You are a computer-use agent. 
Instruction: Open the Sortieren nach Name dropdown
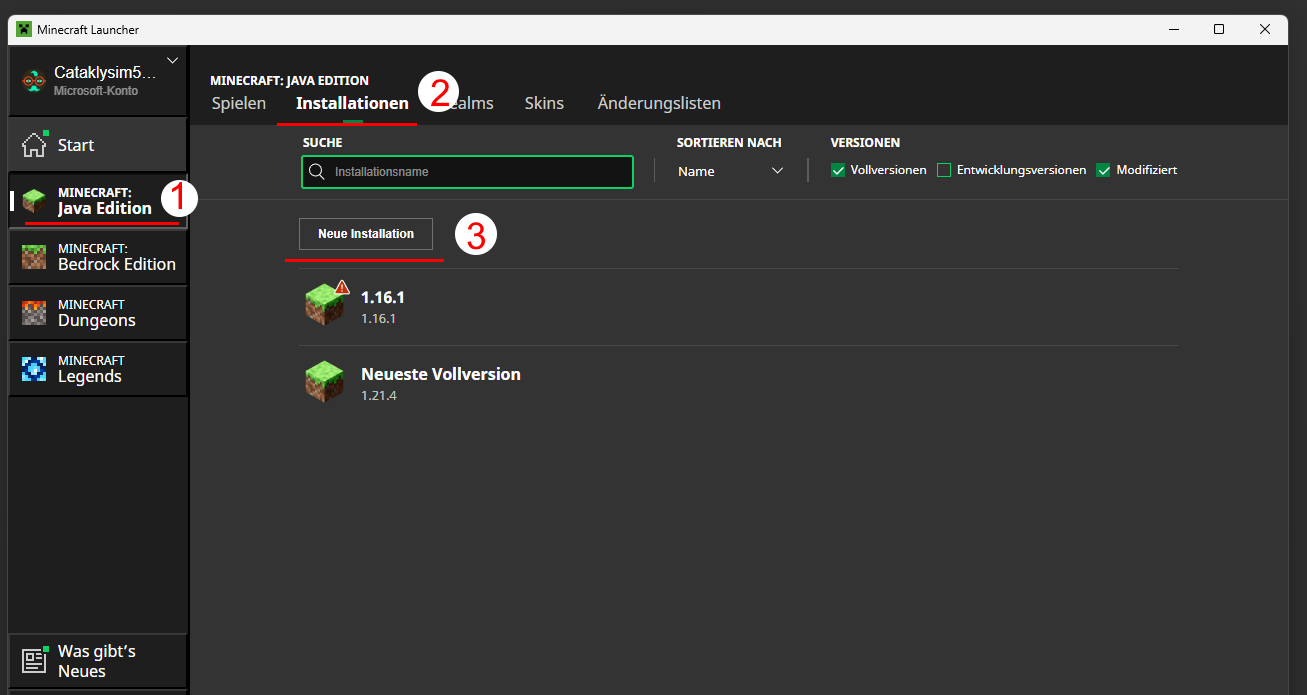click(x=730, y=171)
